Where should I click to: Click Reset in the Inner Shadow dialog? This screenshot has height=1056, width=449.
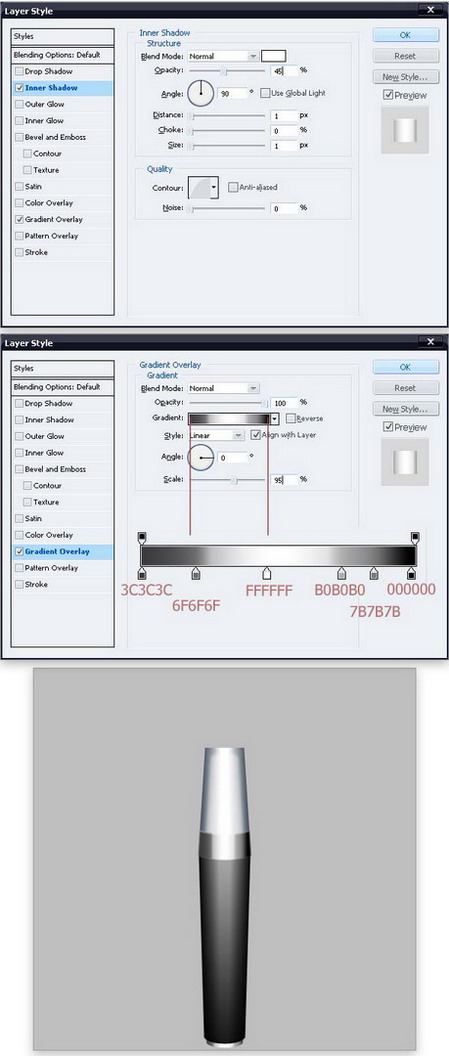405,56
